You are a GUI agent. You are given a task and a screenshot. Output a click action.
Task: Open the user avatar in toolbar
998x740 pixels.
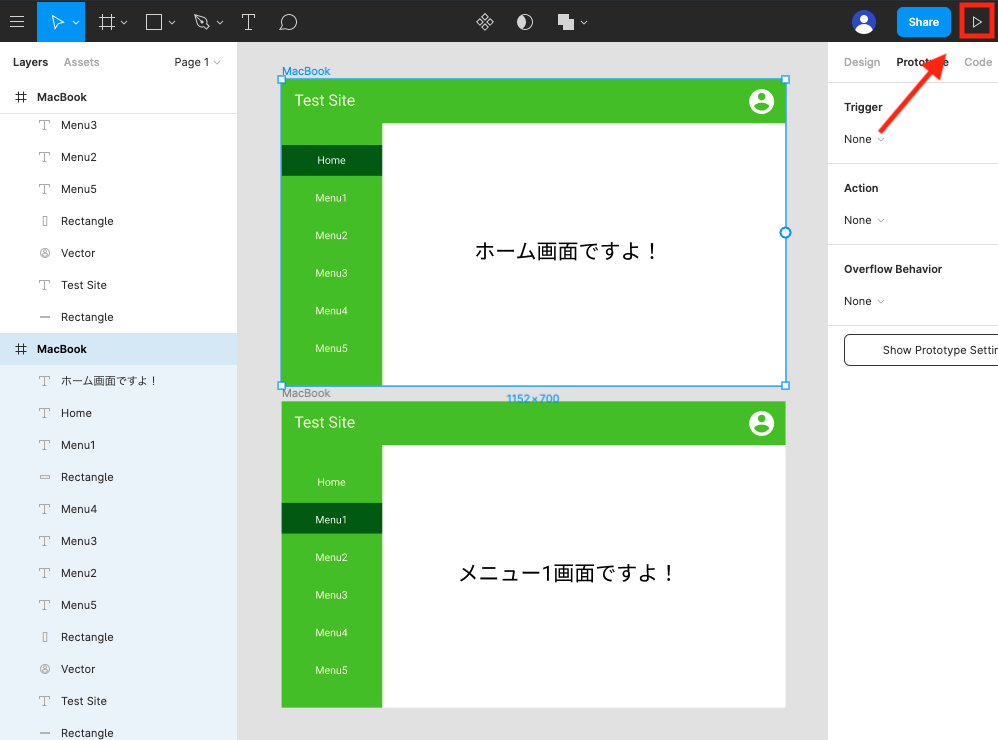[x=864, y=22]
